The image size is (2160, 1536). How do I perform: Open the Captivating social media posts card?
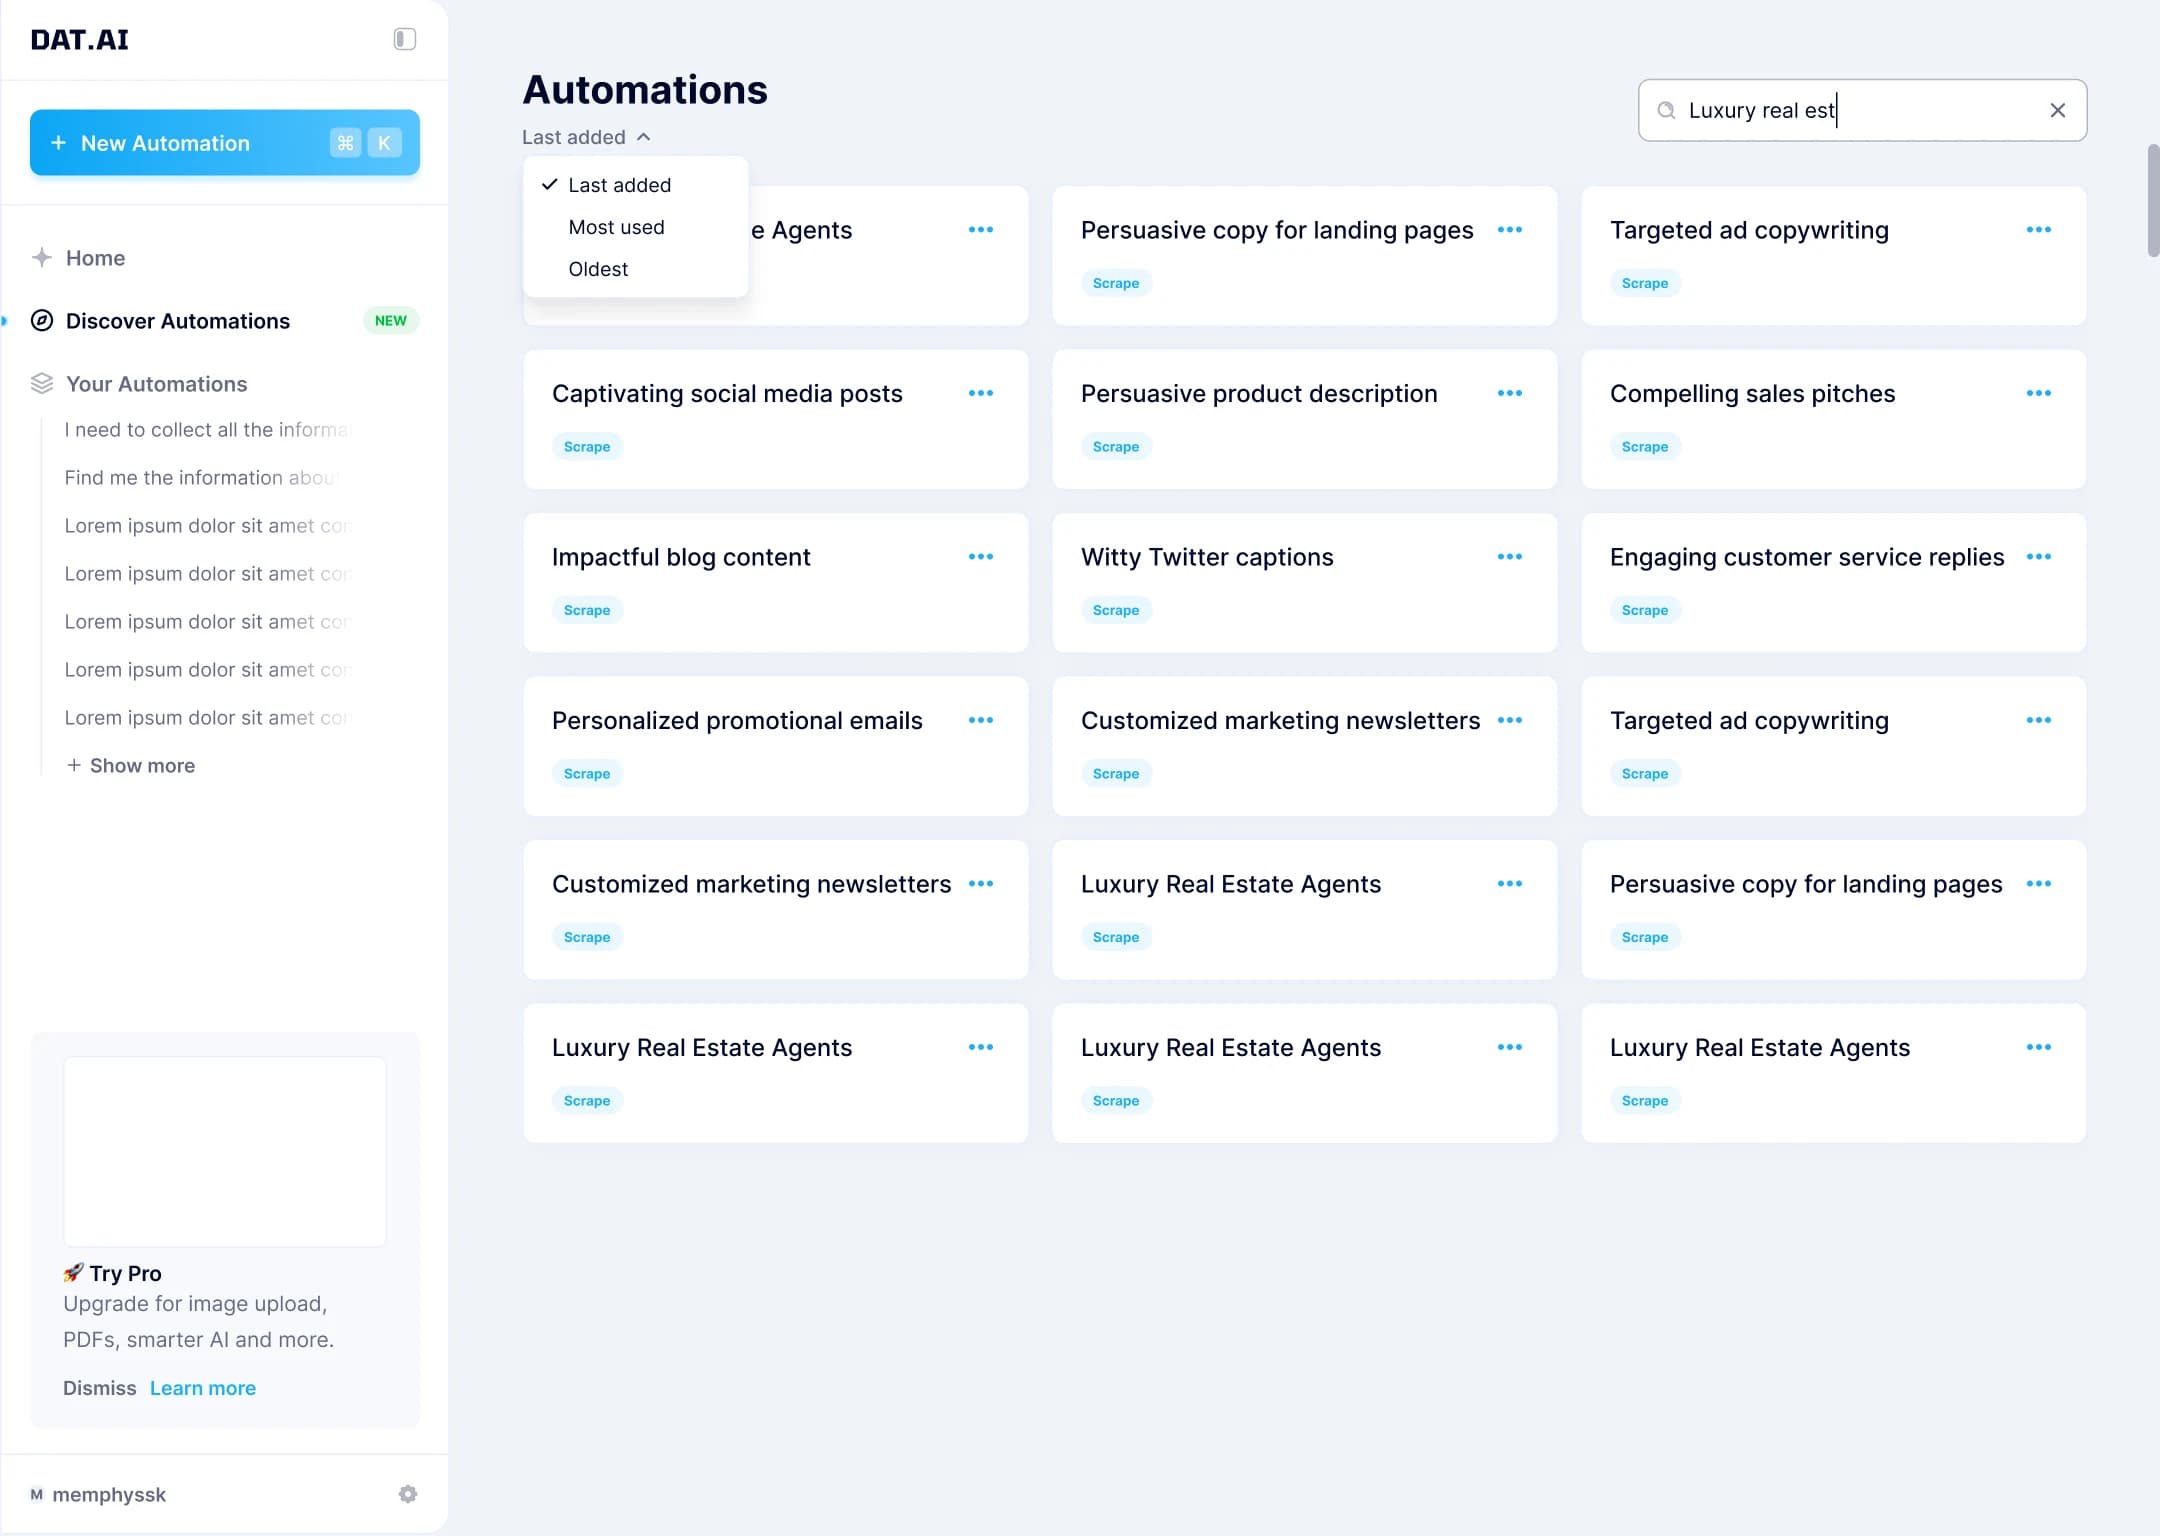[x=776, y=419]
